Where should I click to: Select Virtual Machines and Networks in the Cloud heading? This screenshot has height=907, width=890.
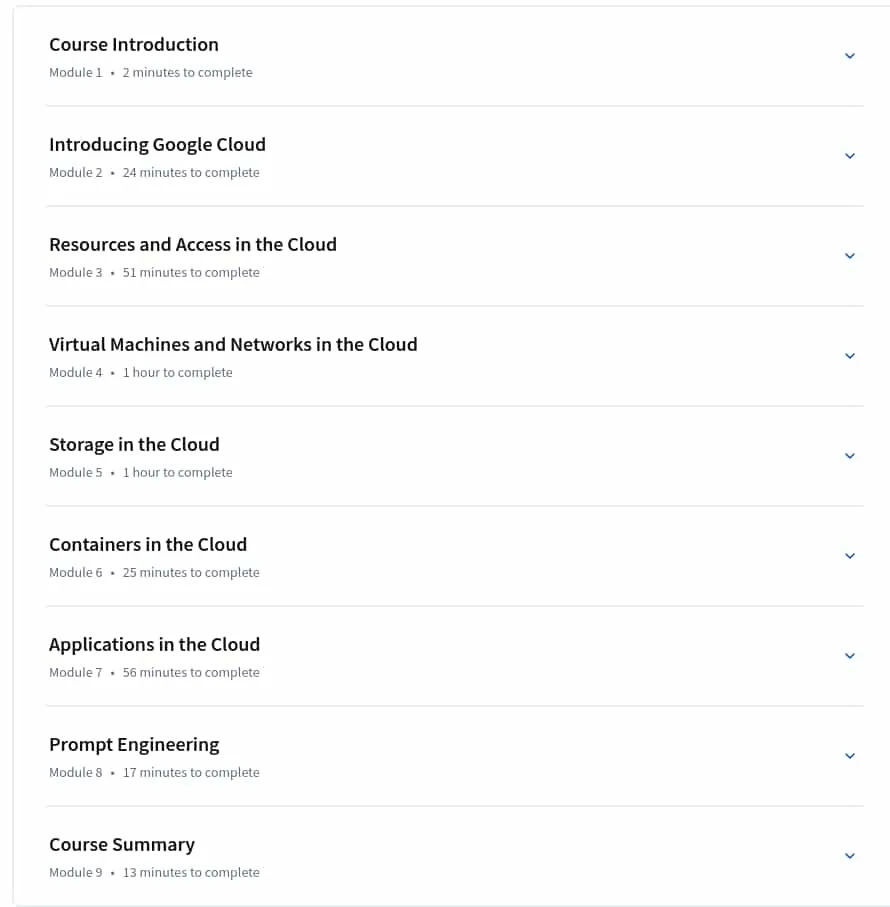[233, 345]
